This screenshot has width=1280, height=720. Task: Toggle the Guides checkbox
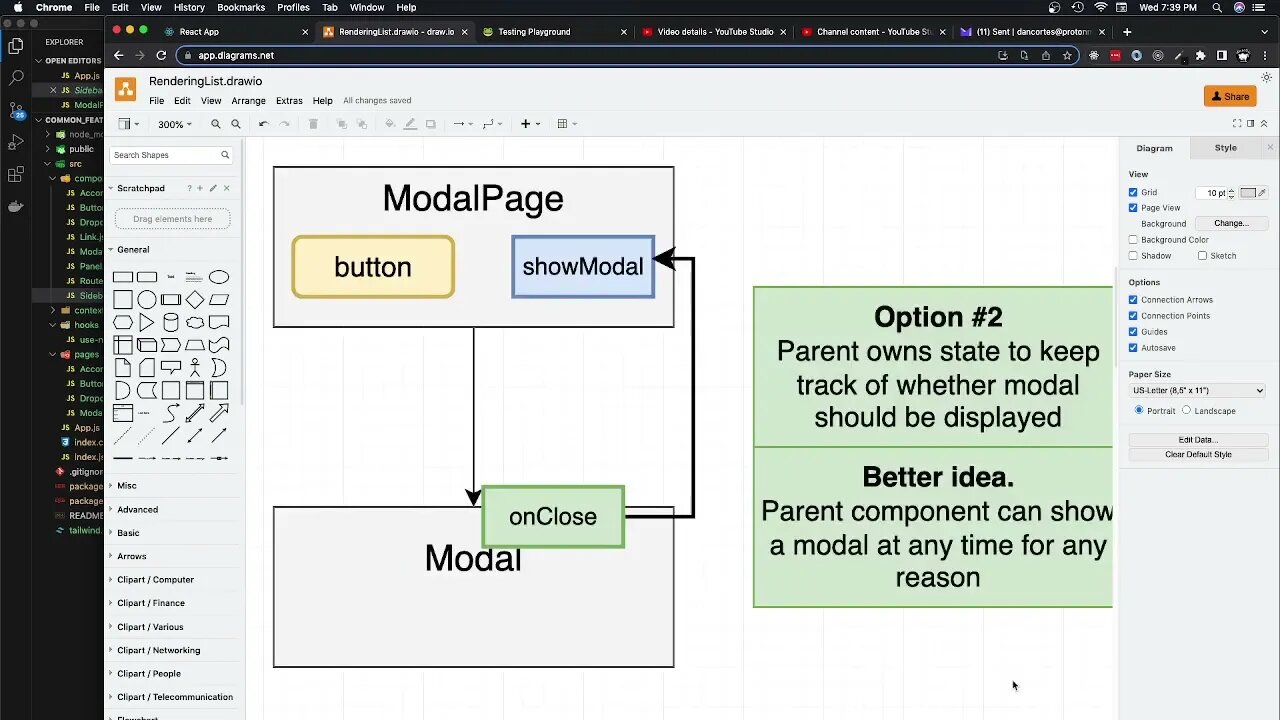1133,332
